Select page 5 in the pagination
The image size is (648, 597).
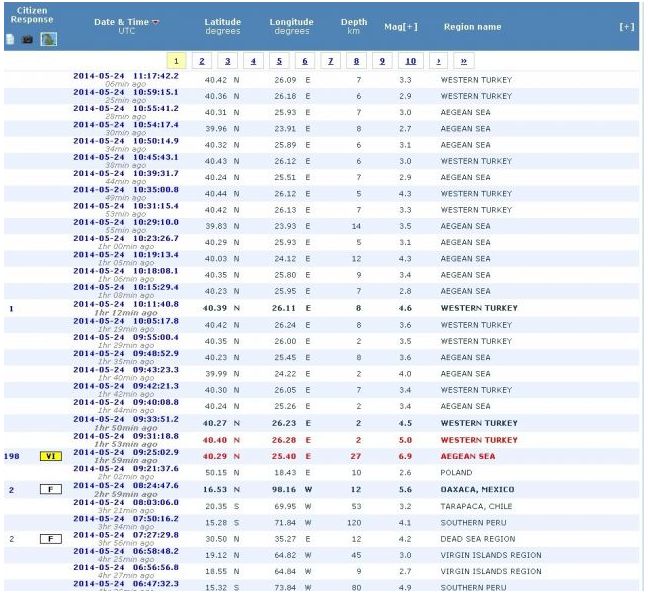[x=279, y=61]
